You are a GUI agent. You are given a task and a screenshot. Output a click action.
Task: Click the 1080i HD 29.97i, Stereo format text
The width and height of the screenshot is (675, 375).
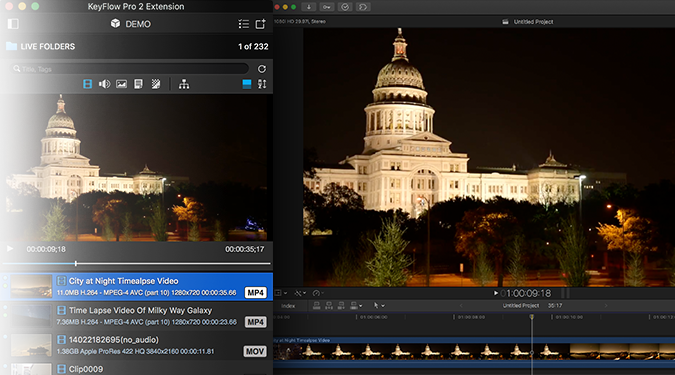click(x=300, y=22)
